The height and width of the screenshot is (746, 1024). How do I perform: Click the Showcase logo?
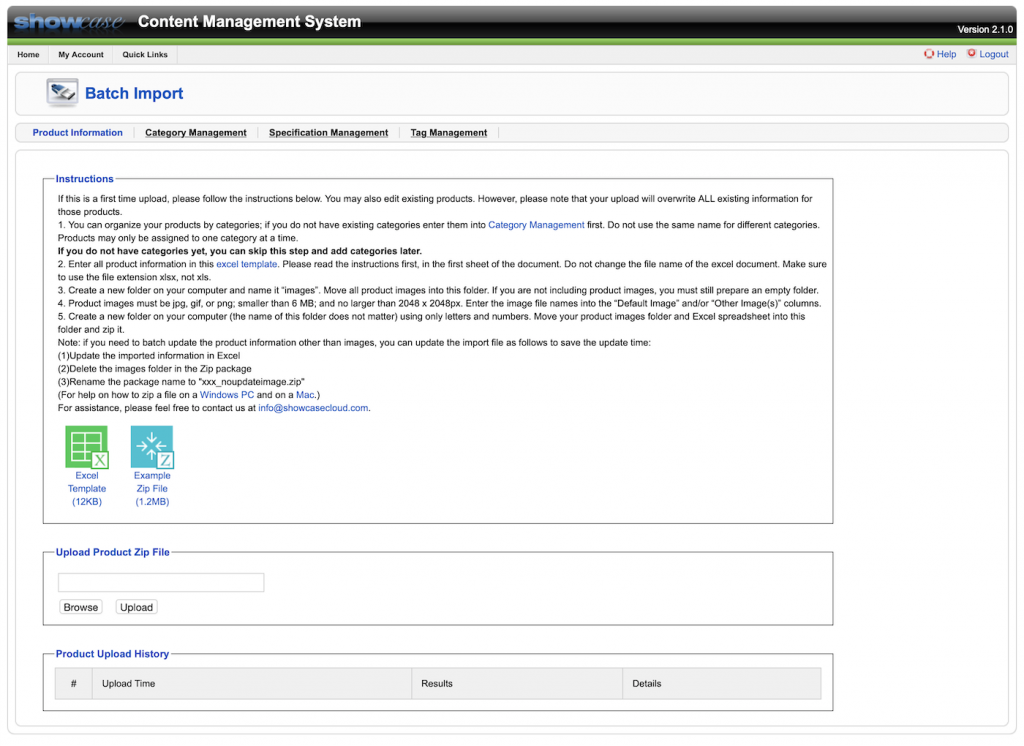pos(67,21)
